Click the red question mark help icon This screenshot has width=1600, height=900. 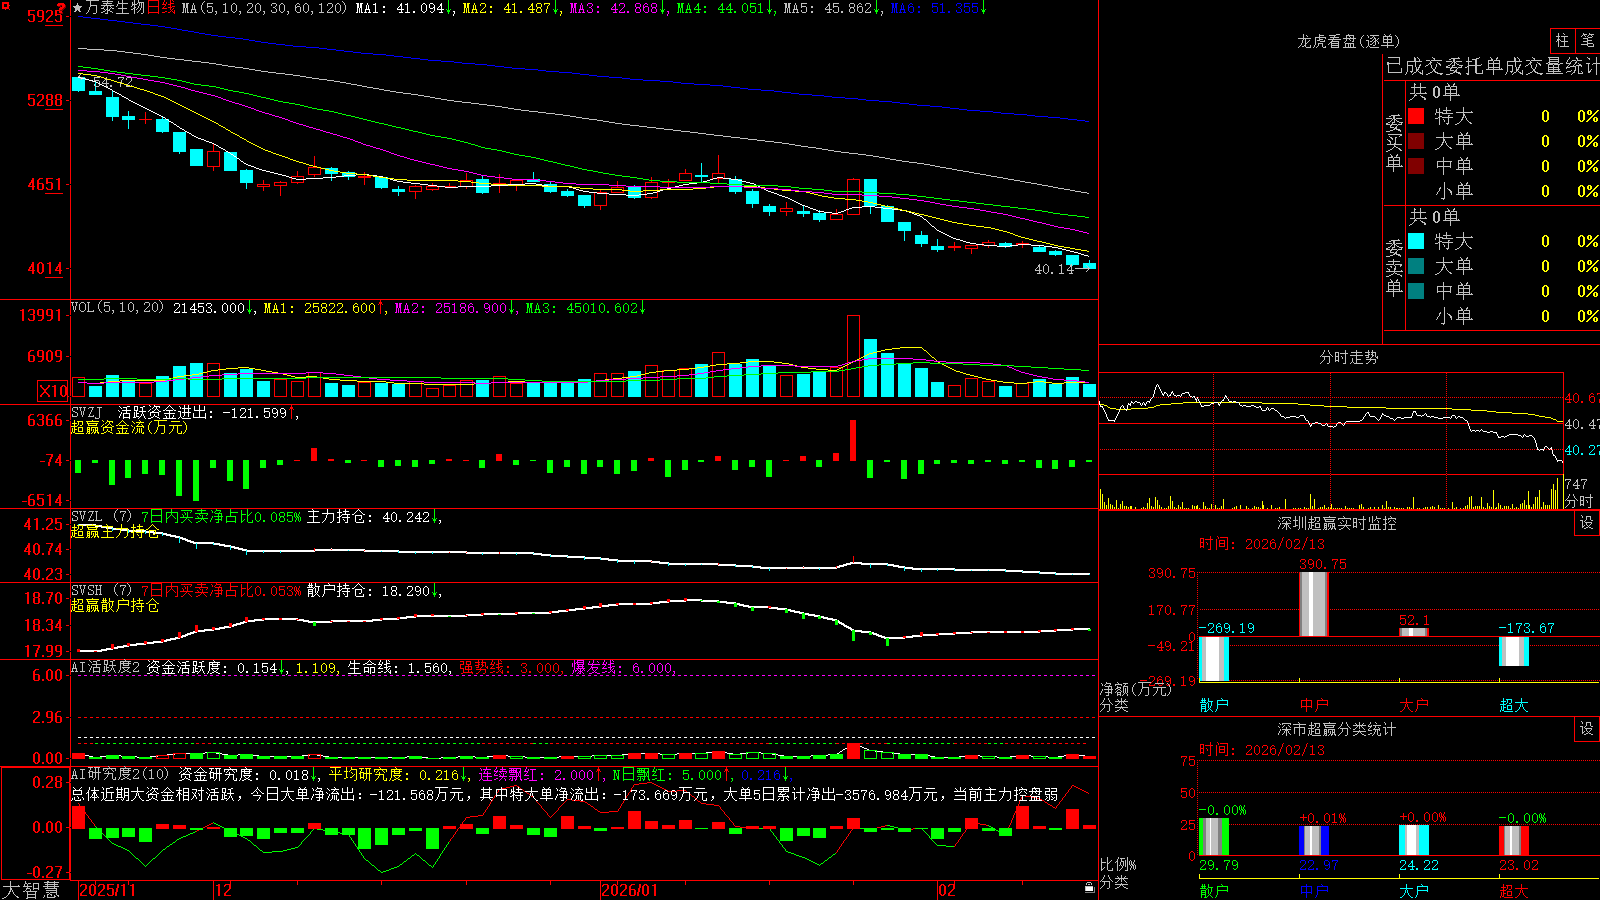[60, 7]
